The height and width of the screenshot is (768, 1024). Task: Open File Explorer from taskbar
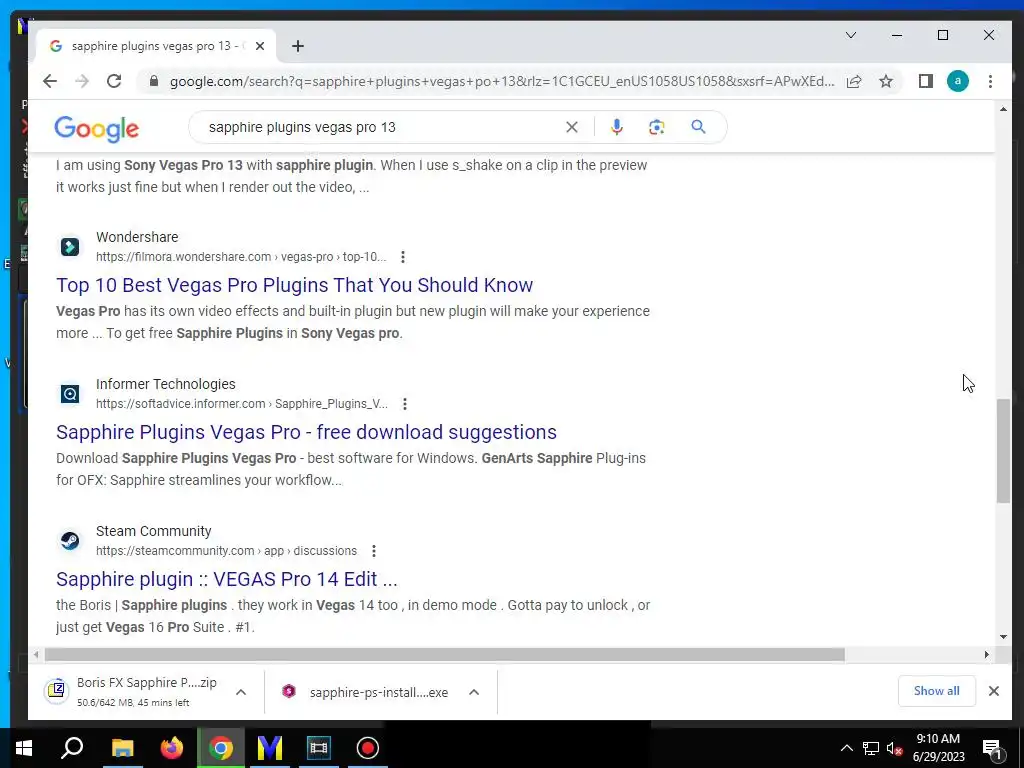coord(122,748)
